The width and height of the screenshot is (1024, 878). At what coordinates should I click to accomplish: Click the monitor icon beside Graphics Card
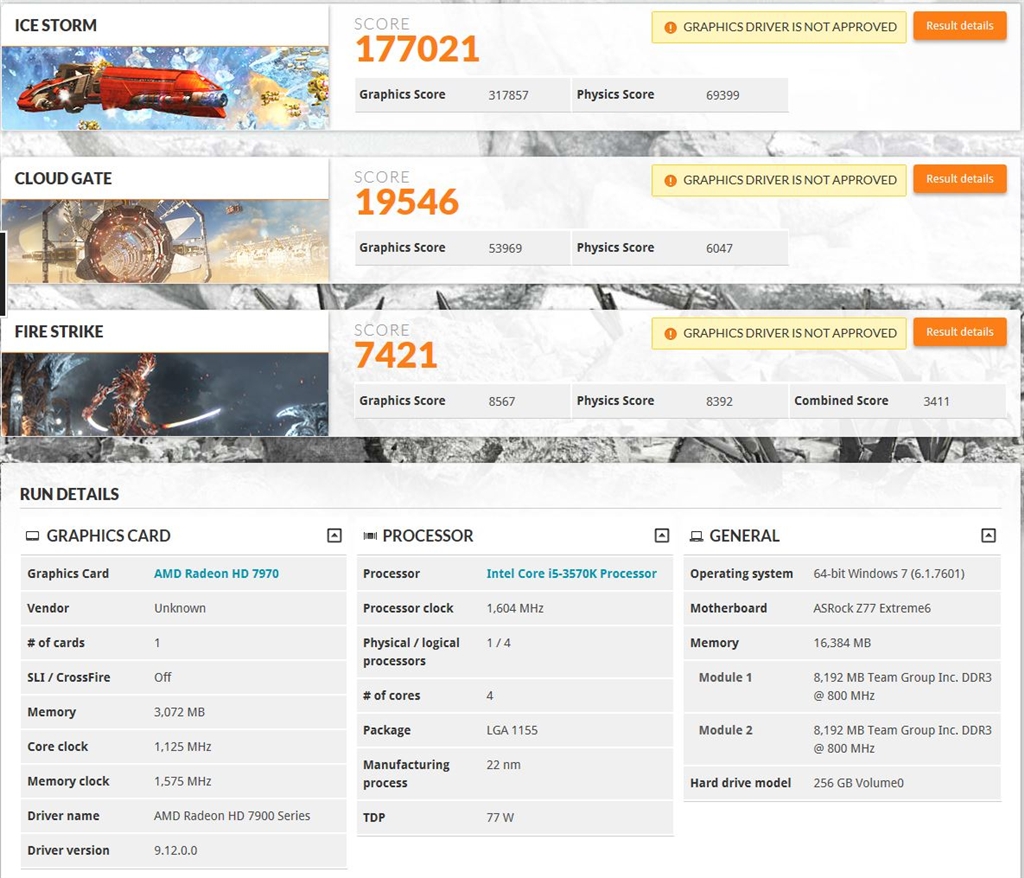coord(32,536)
